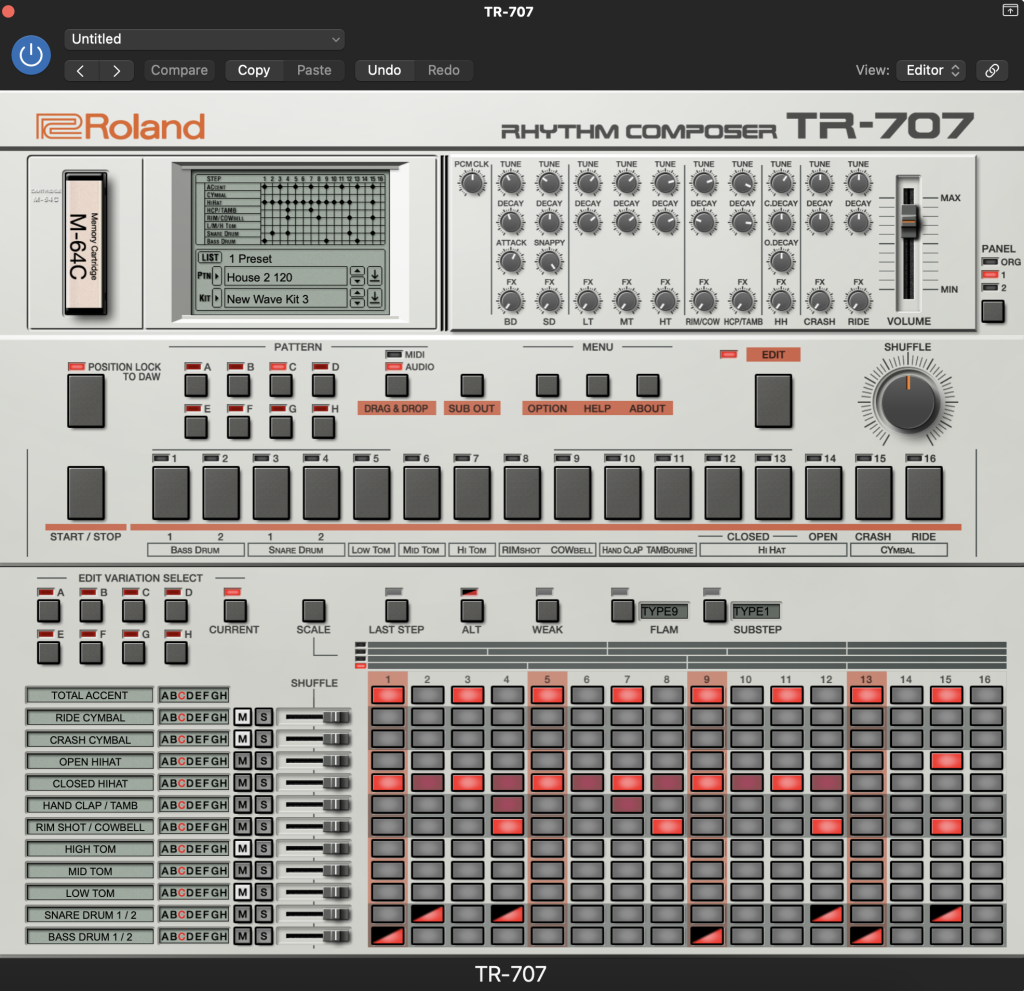Click the Start / Stop pad
Screen dimensions: 1024x991
coord(86,493)
